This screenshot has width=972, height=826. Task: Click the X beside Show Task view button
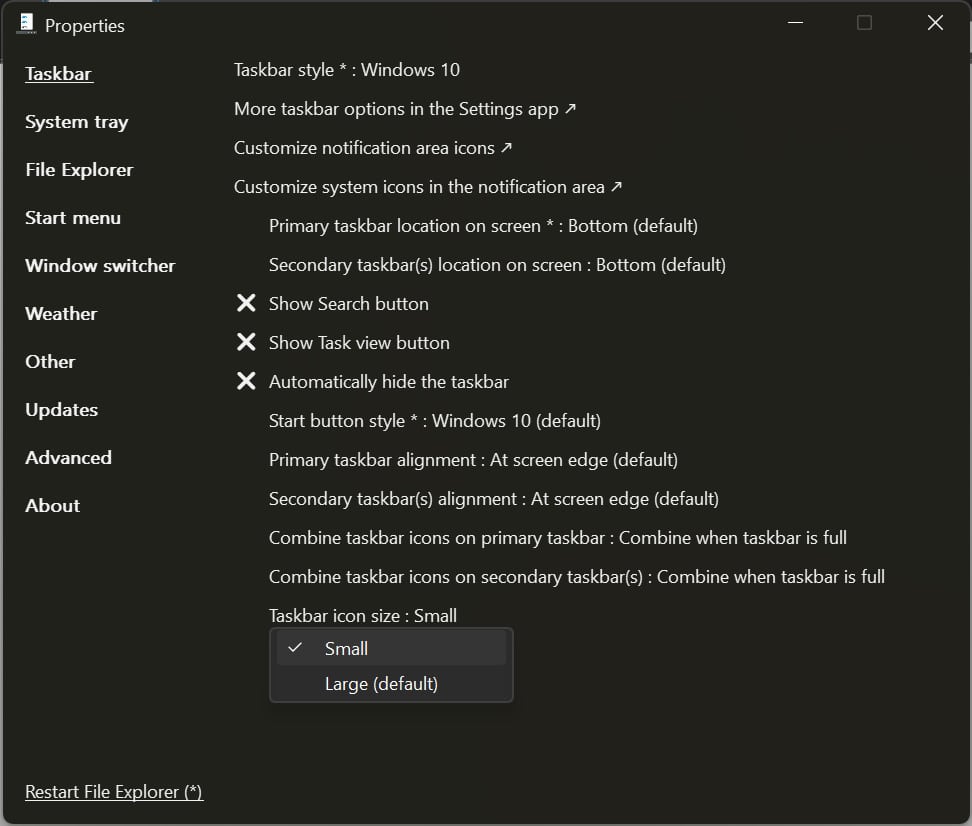tap(246, 342)
